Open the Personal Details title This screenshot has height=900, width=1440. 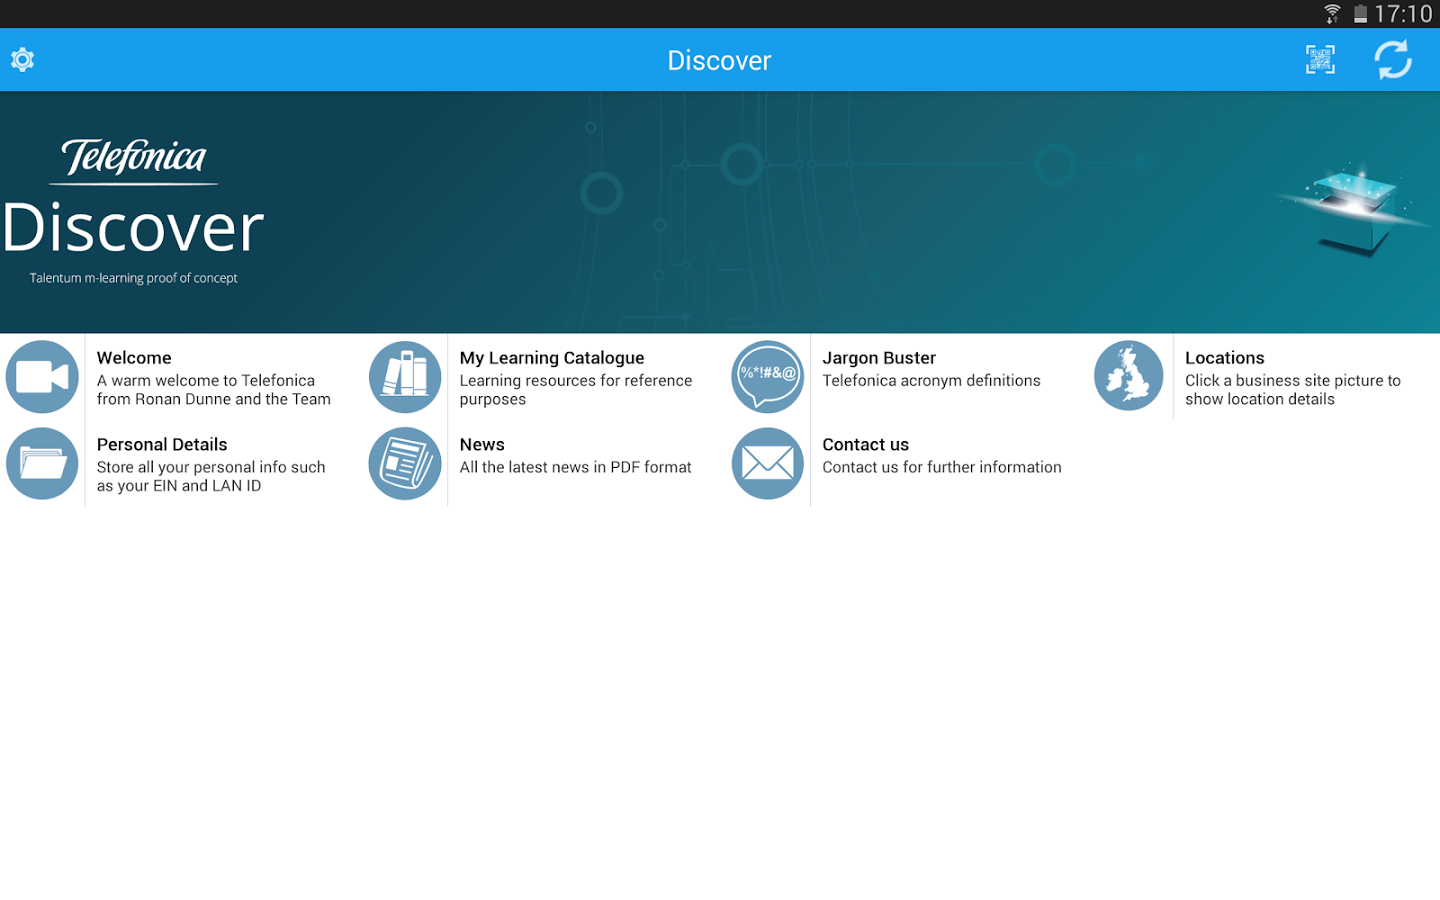(162, 445)
